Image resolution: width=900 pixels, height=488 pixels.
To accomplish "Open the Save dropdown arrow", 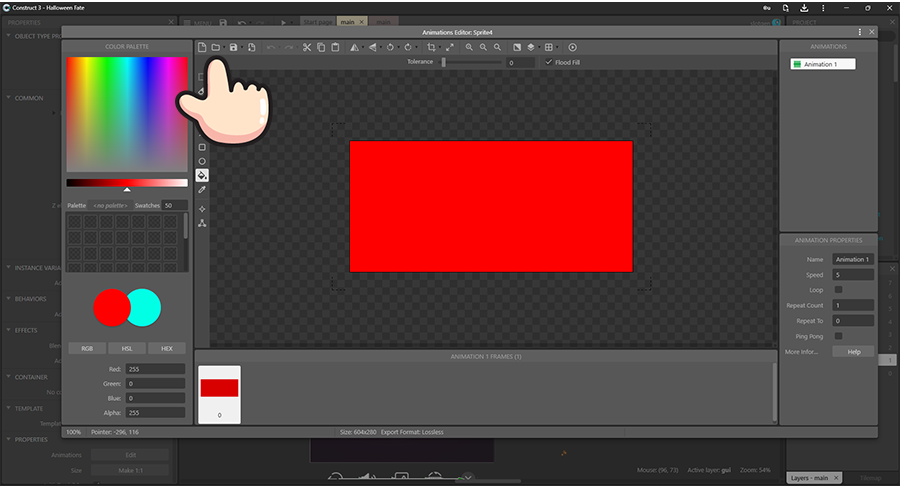I will [x=241, y=48].
